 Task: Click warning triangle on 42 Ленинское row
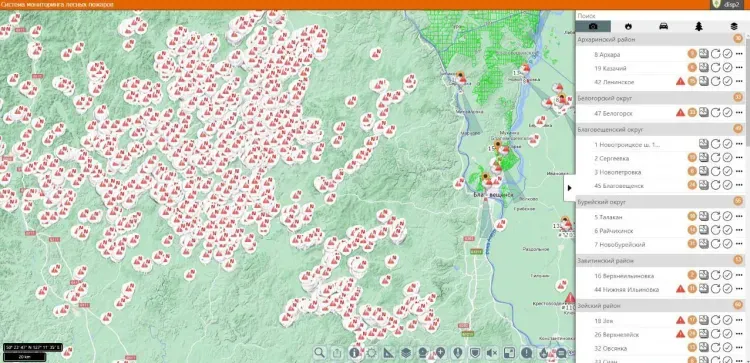tap(680, 82)
